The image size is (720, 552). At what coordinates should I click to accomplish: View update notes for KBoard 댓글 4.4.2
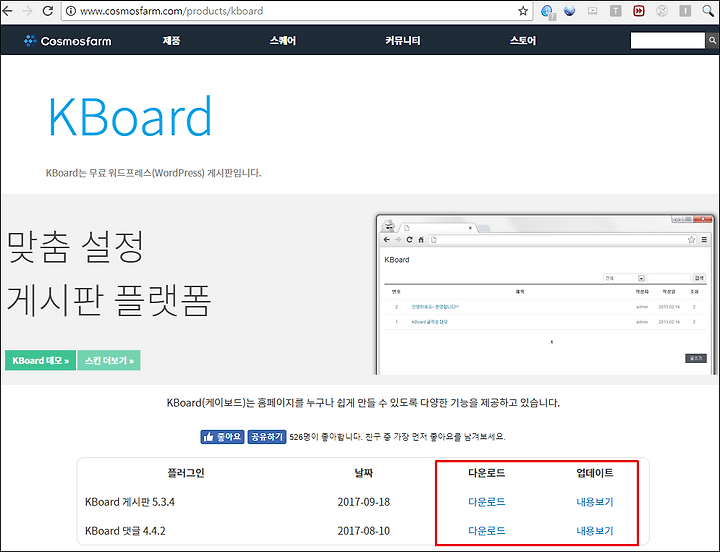(595, 531)
